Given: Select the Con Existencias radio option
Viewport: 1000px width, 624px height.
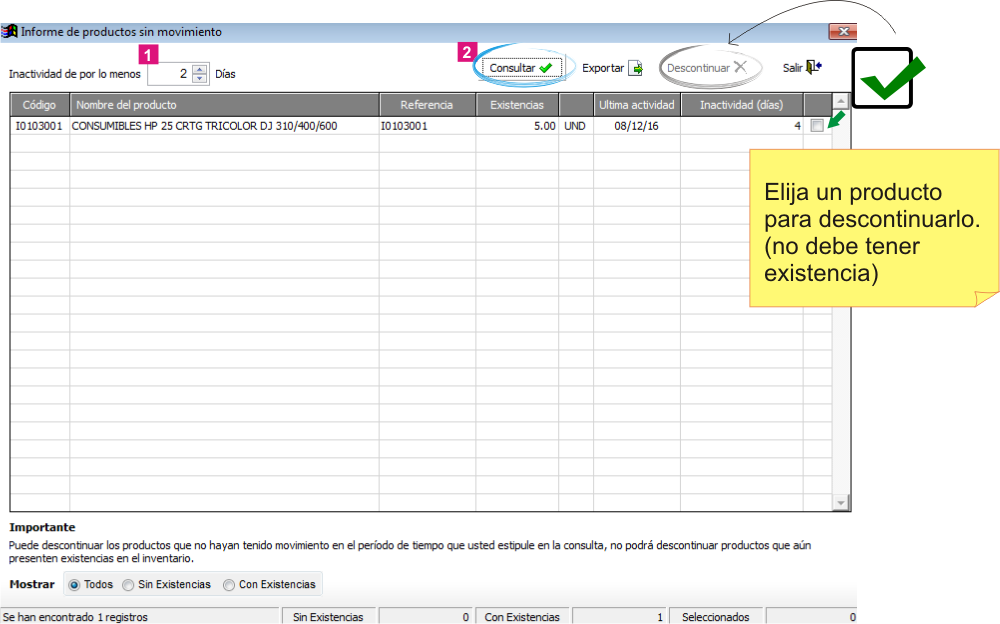Looking at the screenshot, I should click(x=229, y=584).
